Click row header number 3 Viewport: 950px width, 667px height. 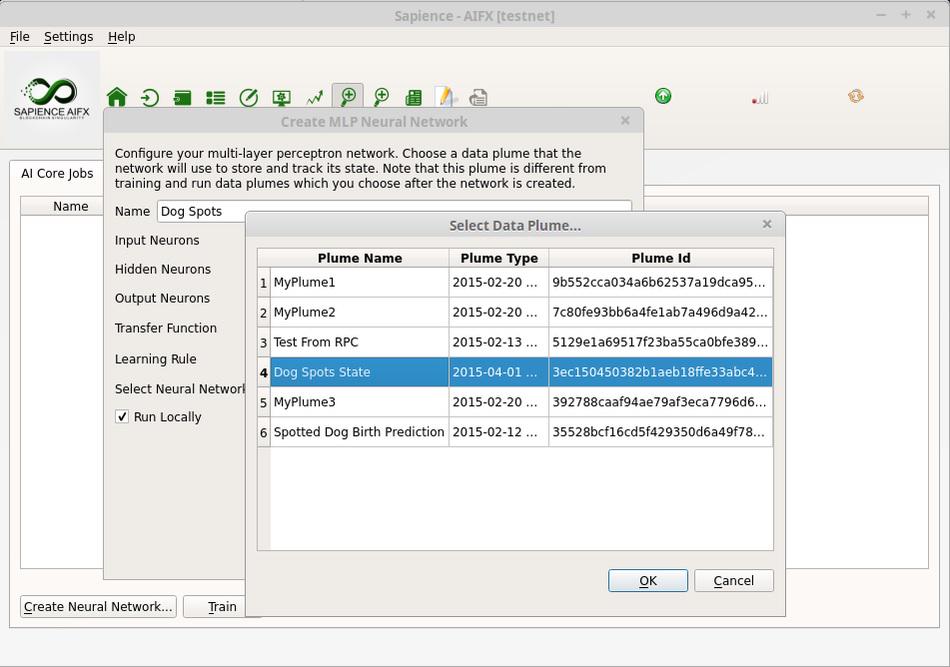click(x=264, y=342)
